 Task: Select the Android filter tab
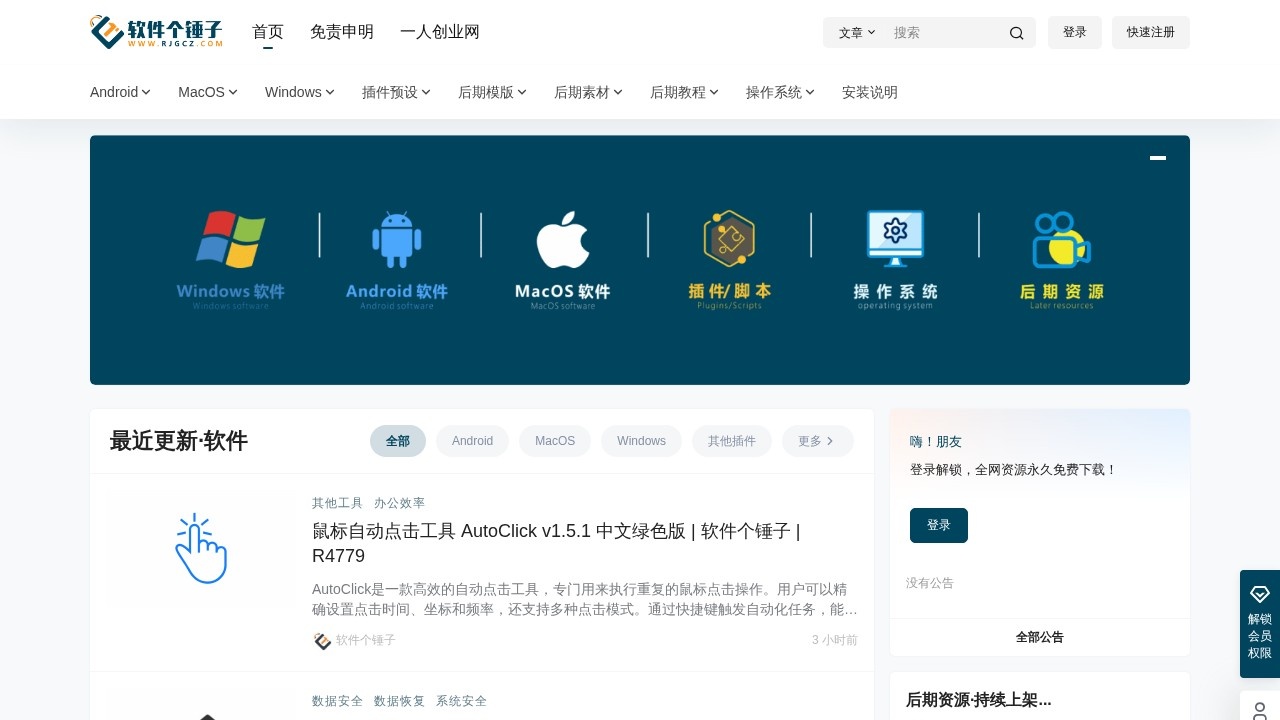(x=472, y=441)
